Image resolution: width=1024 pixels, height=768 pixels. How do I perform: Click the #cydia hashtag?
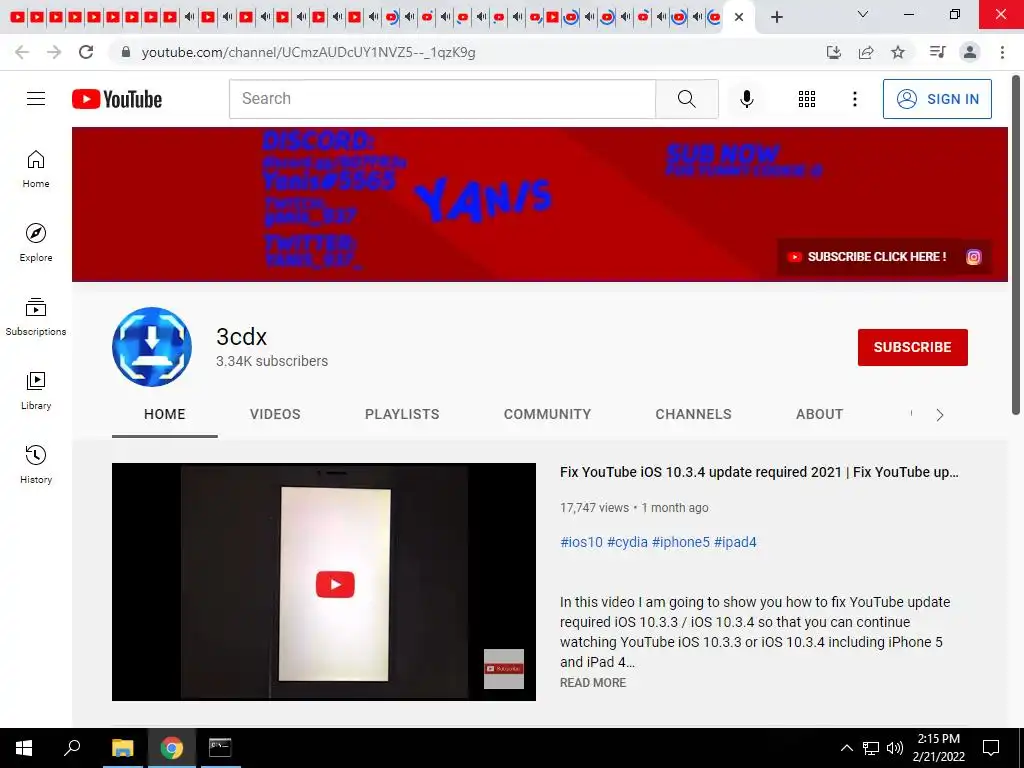tap(627, 542)
